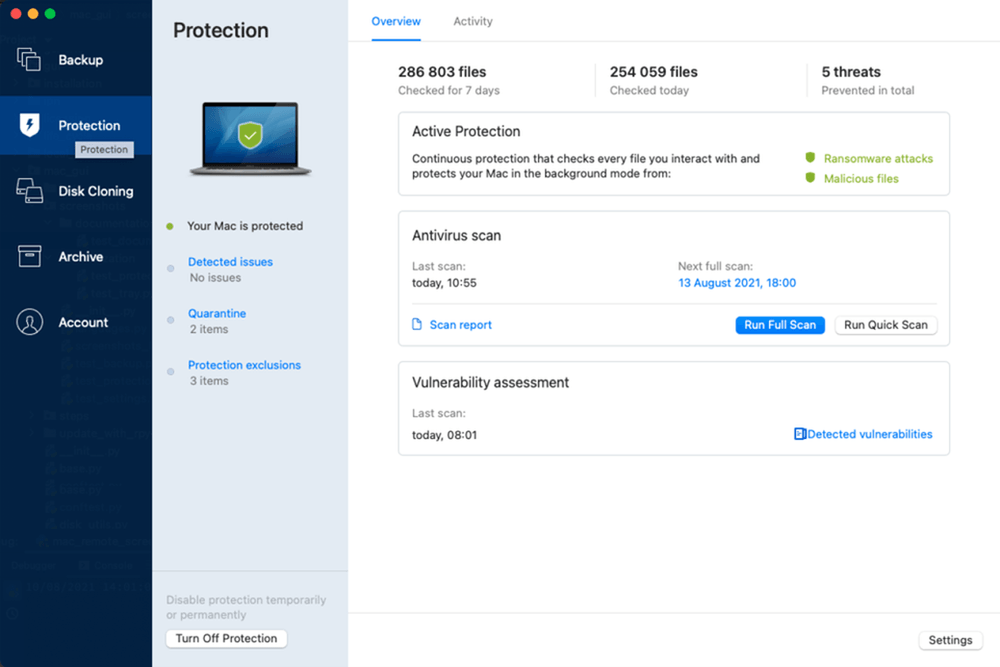Open Disk Cloning icon in sidebar

pos(29,191)
